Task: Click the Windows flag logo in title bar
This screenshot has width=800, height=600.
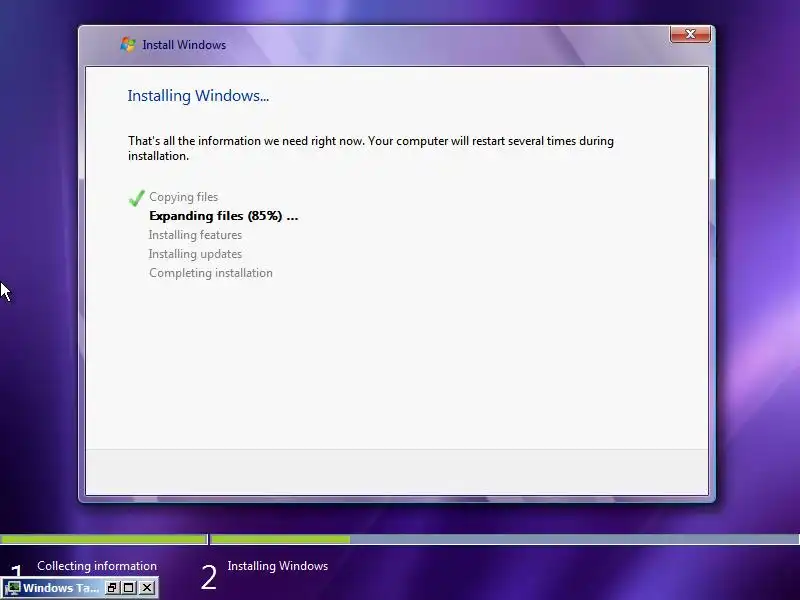Action: coord(128,44)
